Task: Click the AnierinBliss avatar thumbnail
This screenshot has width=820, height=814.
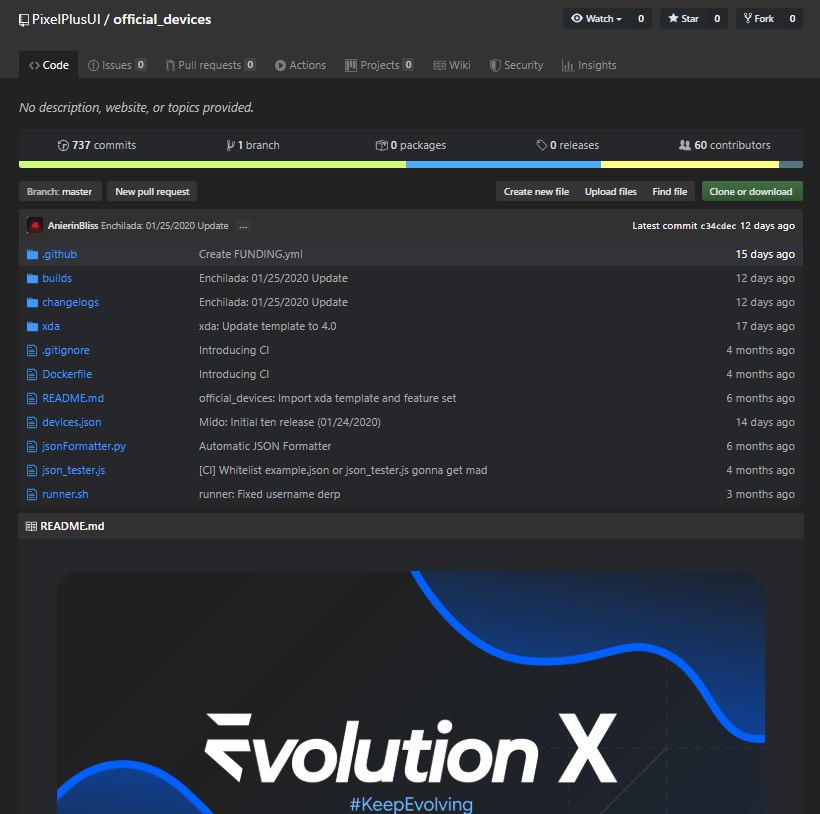Action: pos(35,225)
